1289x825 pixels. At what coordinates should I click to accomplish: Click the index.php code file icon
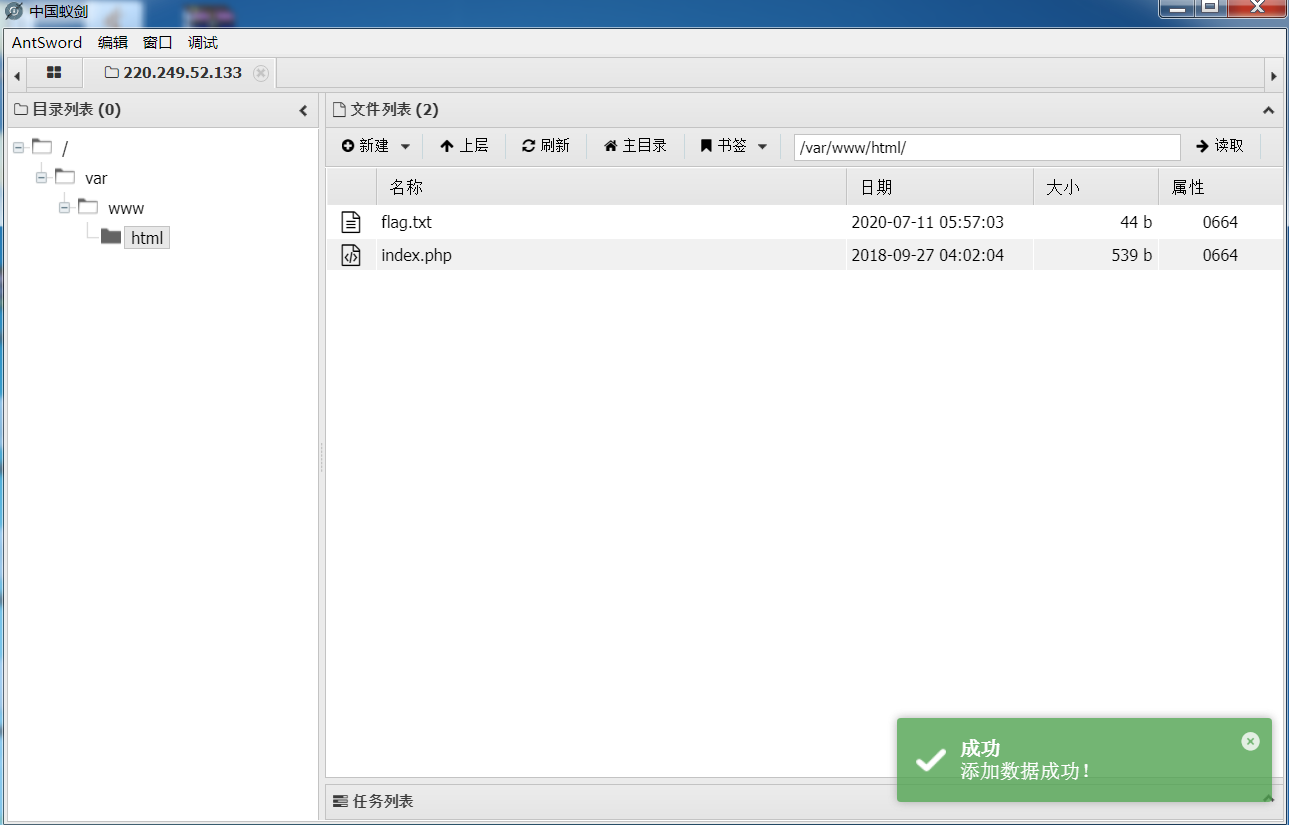[x=351, y=255]
